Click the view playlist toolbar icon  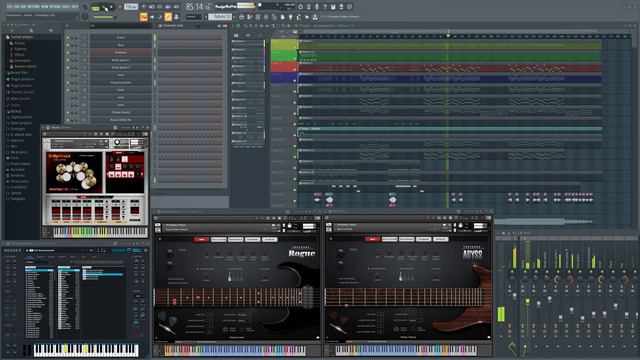[241, 17]
